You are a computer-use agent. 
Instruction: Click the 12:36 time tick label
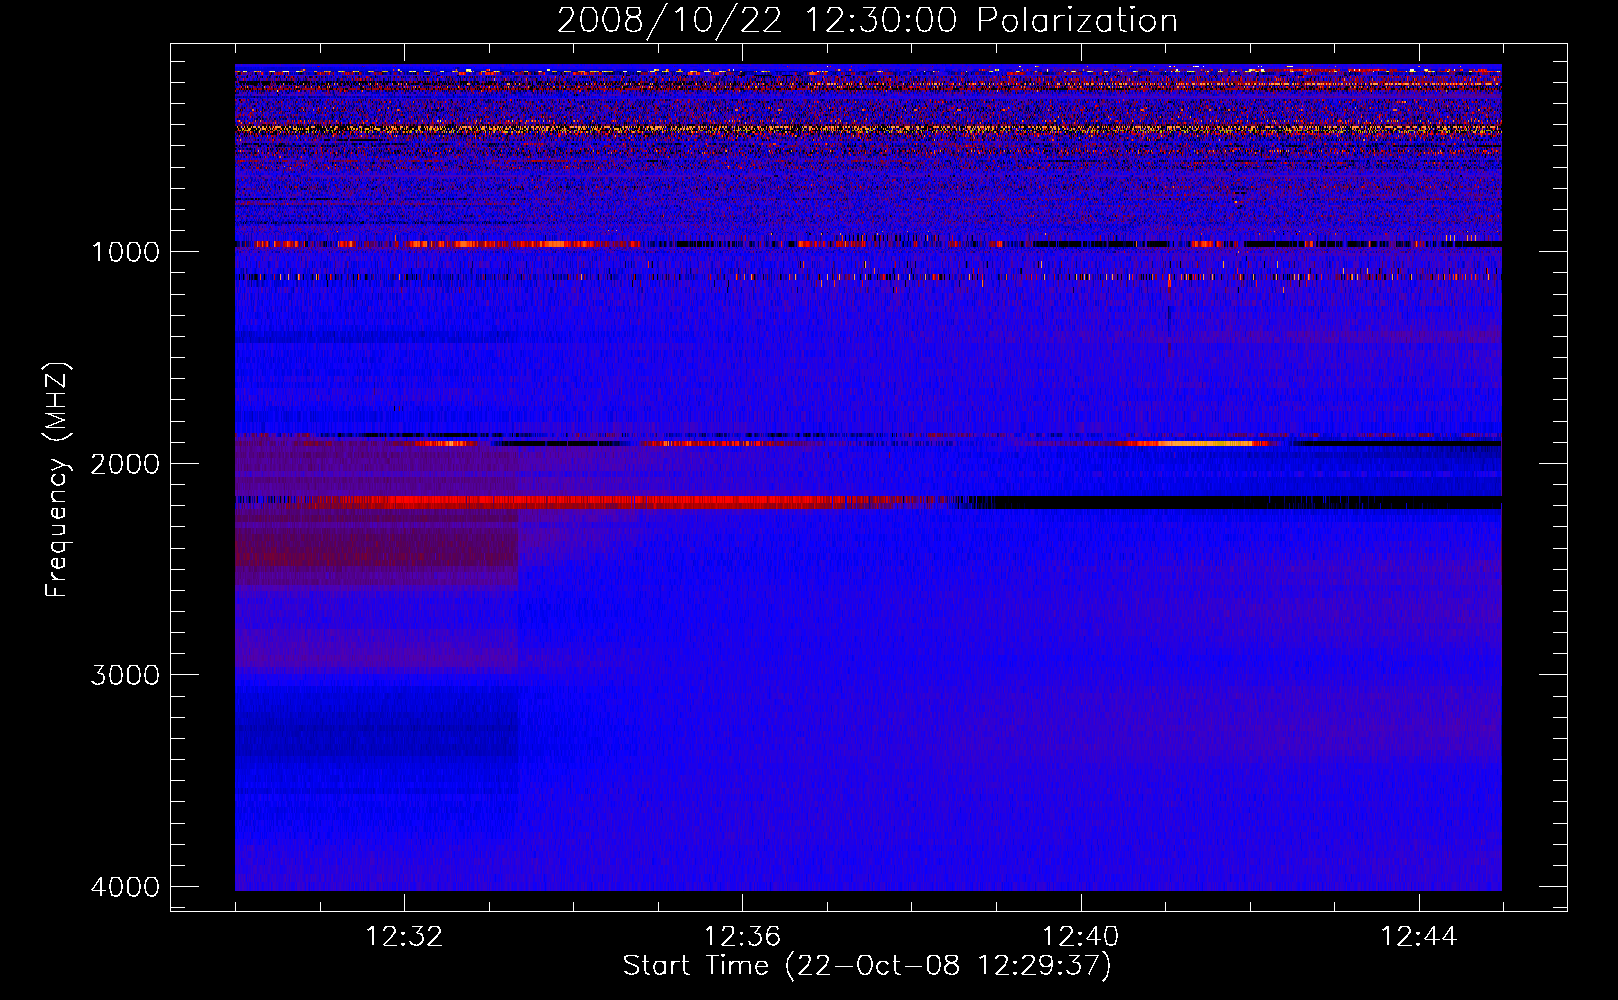tap(742, 937)
